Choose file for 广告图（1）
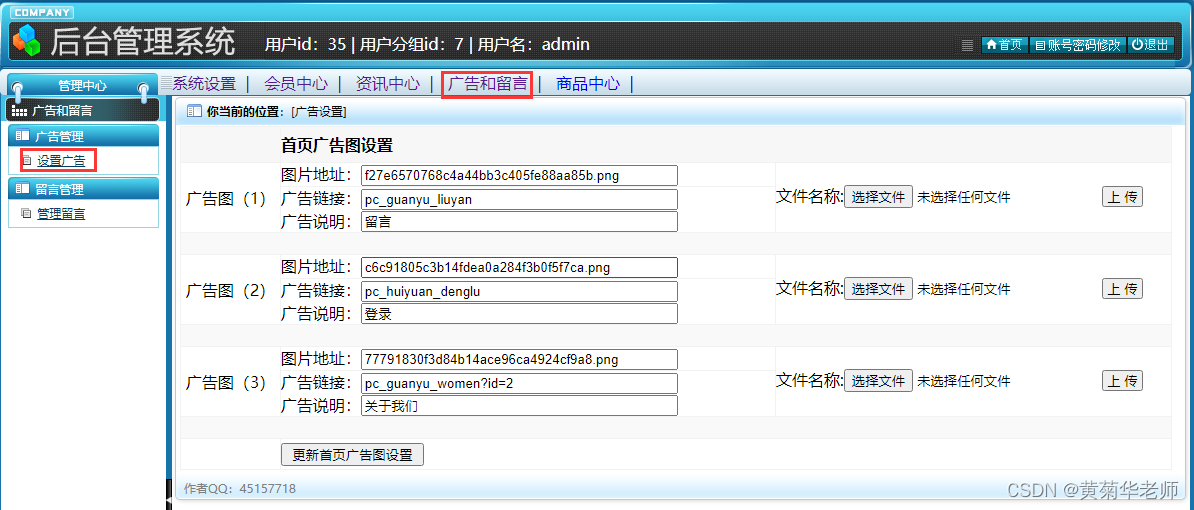Viewport: 1194px width, 510px height. pos(879,197)
